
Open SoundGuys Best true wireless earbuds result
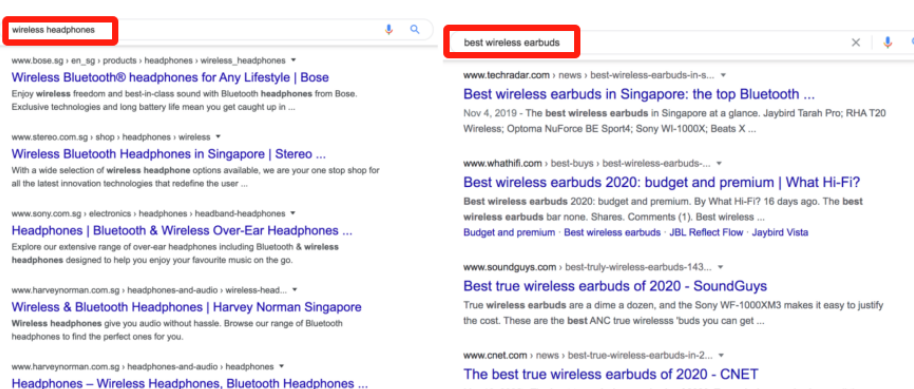point(615,286)
